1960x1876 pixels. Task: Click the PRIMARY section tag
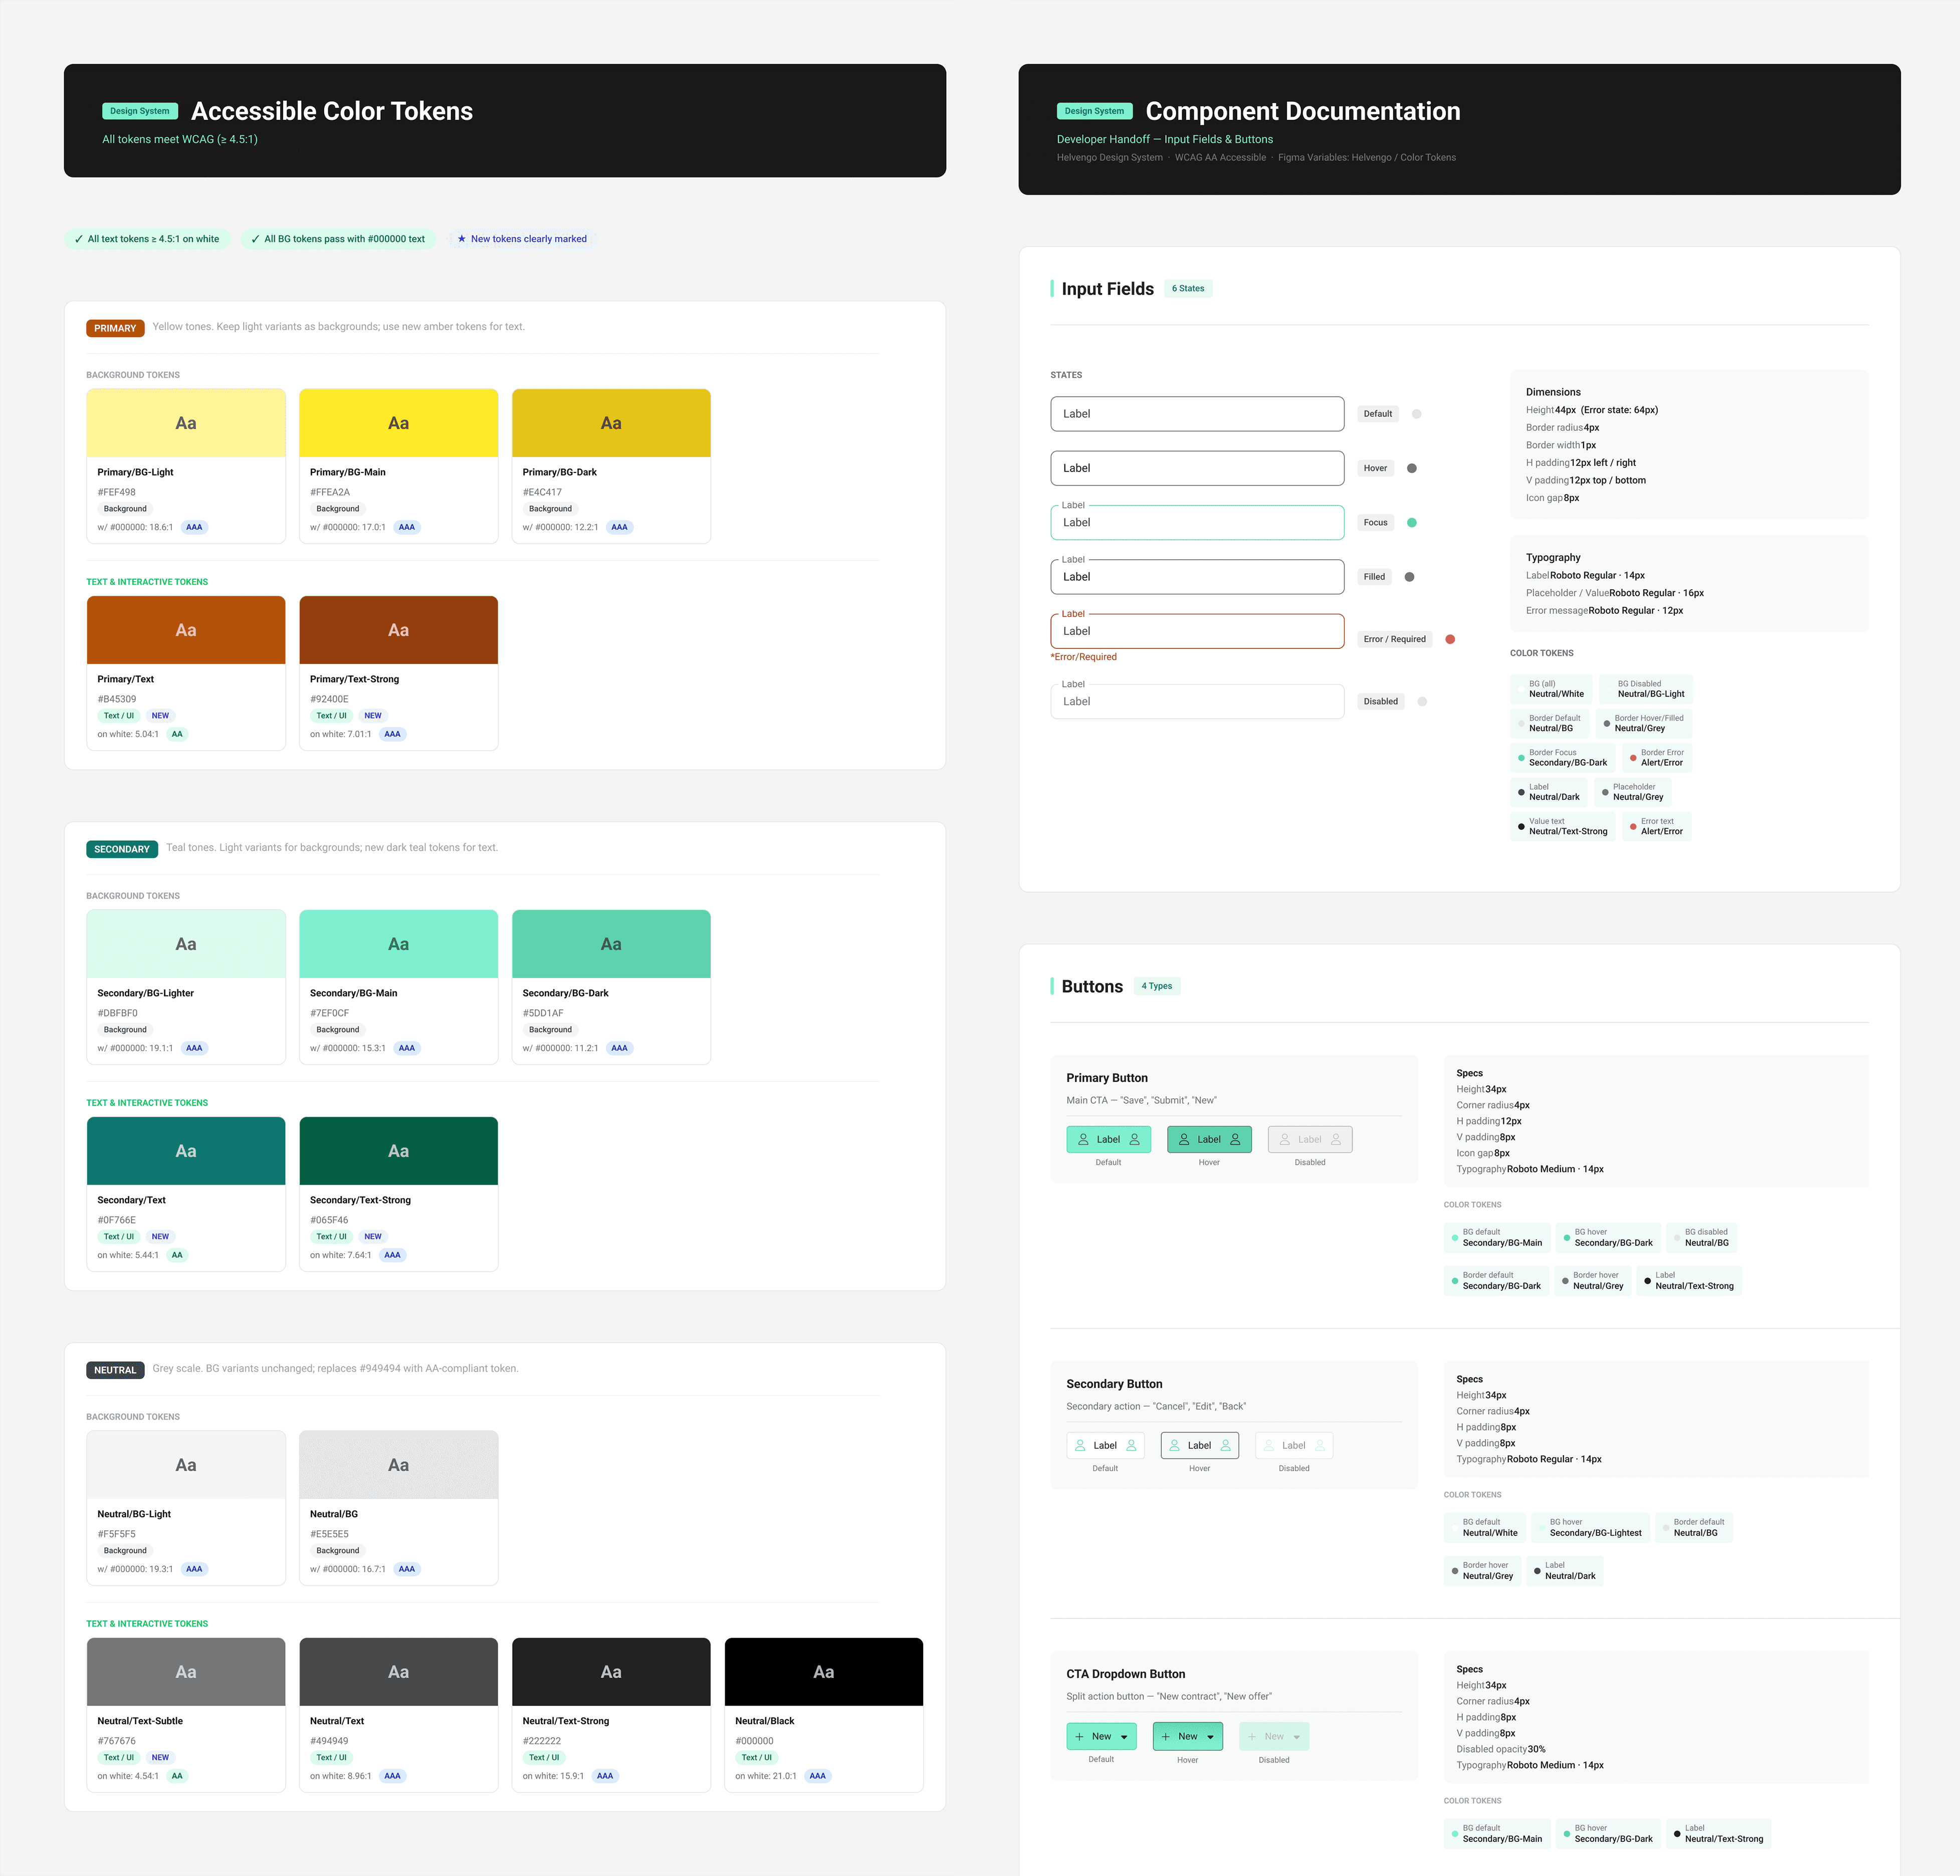pos(115,328)
